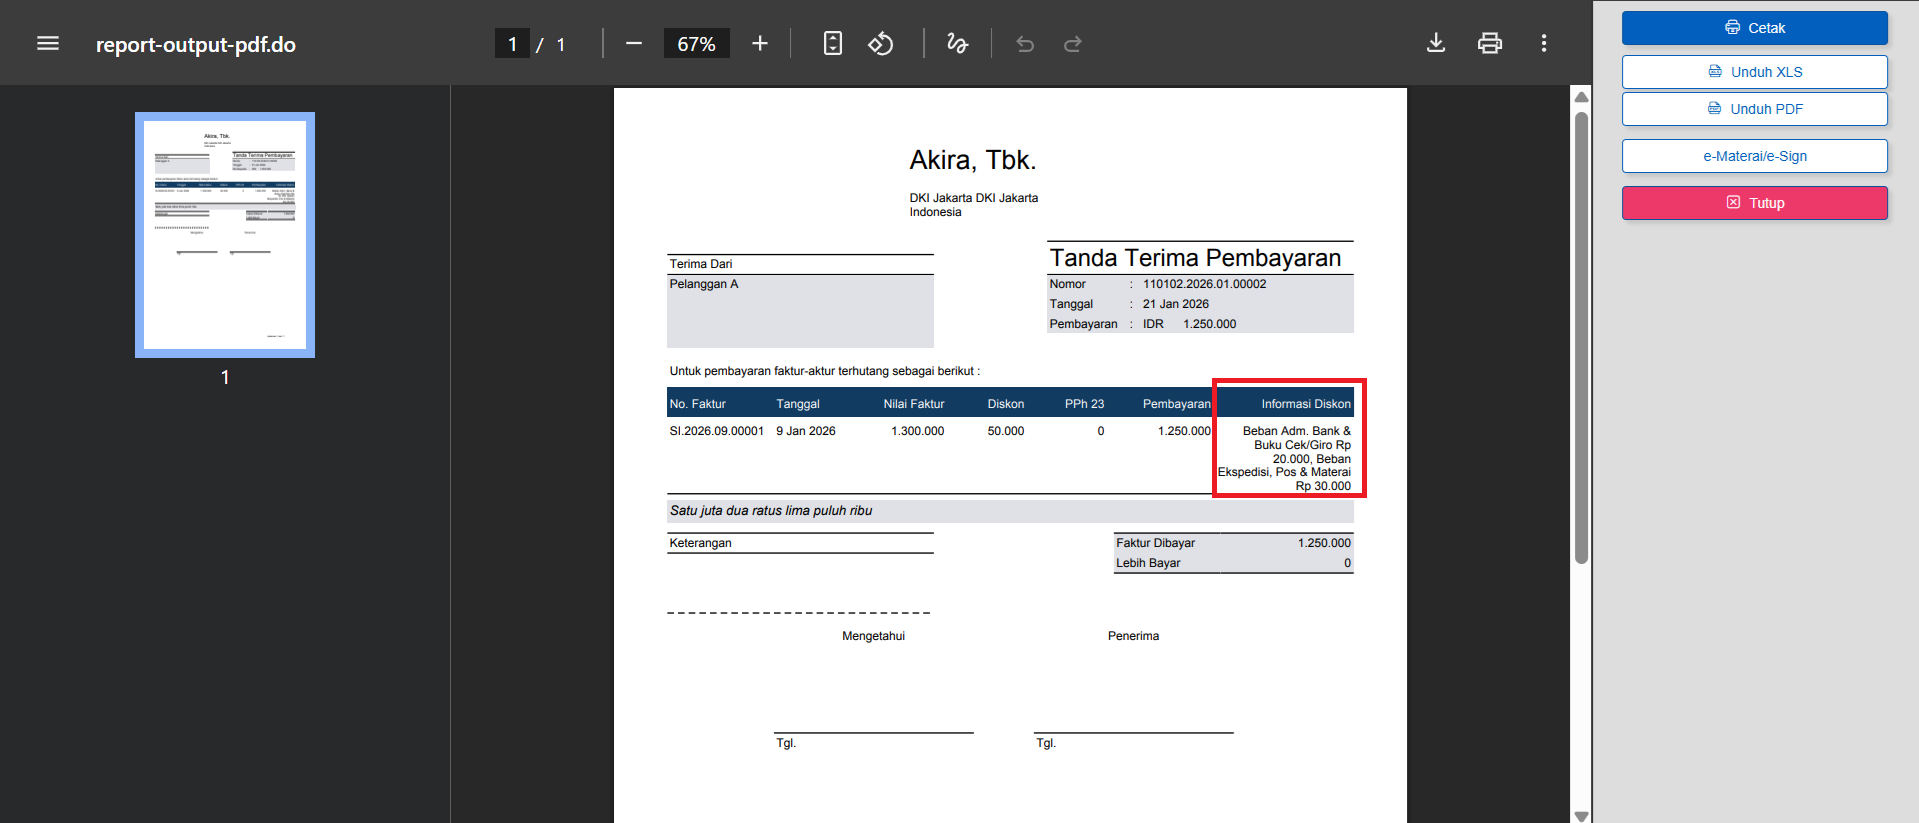Select the page 1 thumbnail
The image size is (1919, 823).
tap(225, 235)
